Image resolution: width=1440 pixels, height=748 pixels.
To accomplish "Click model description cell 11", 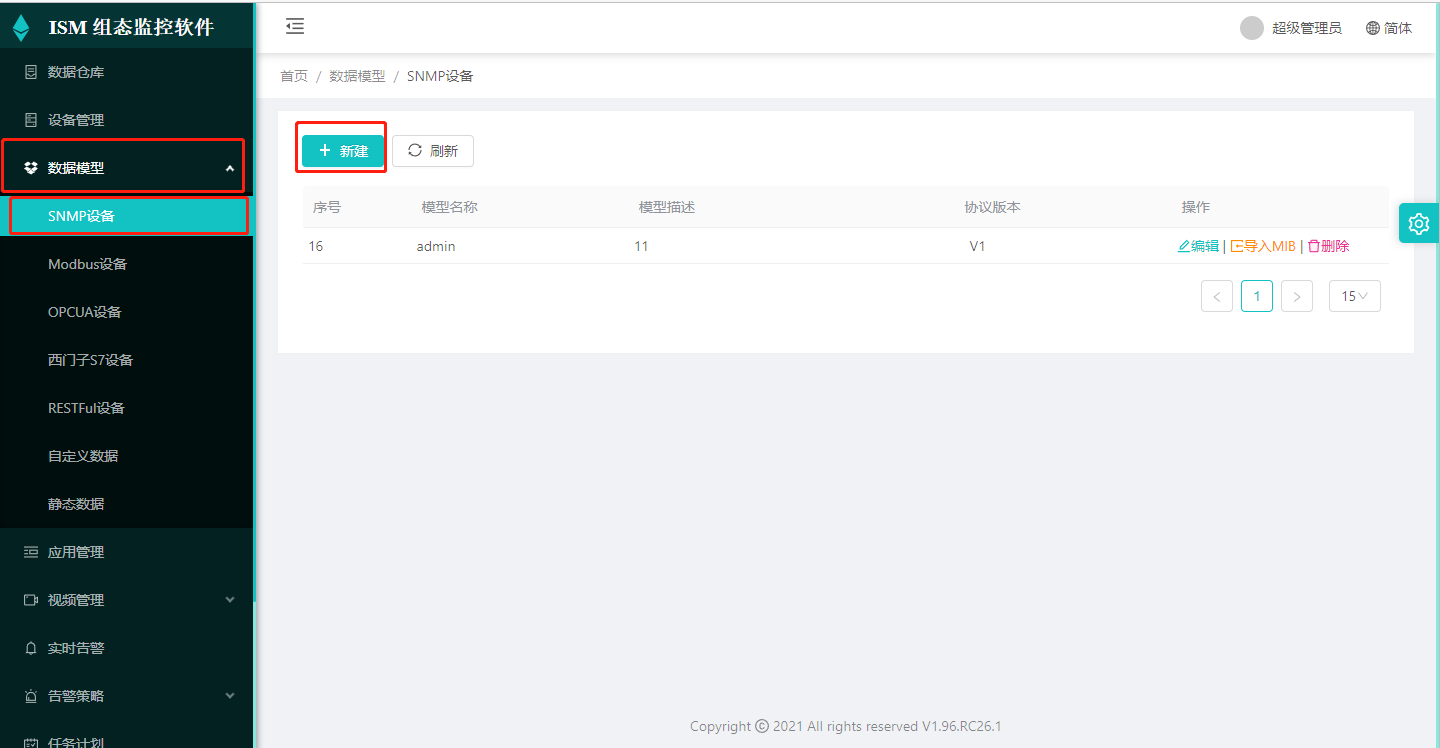I will click(641, 246).
